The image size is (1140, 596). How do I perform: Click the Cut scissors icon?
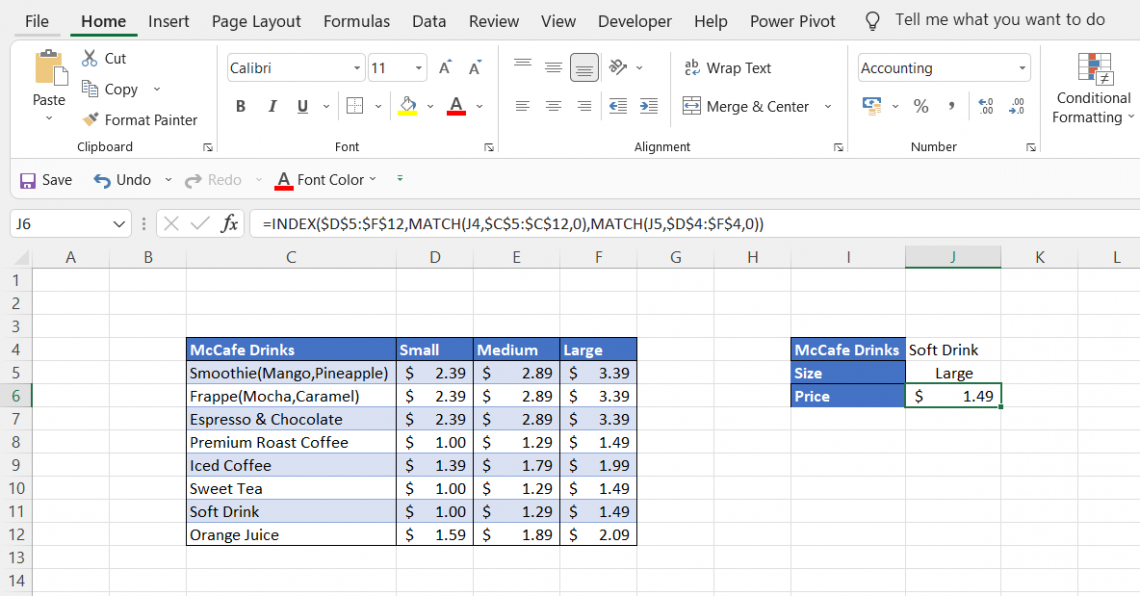(x=90, y=58)
